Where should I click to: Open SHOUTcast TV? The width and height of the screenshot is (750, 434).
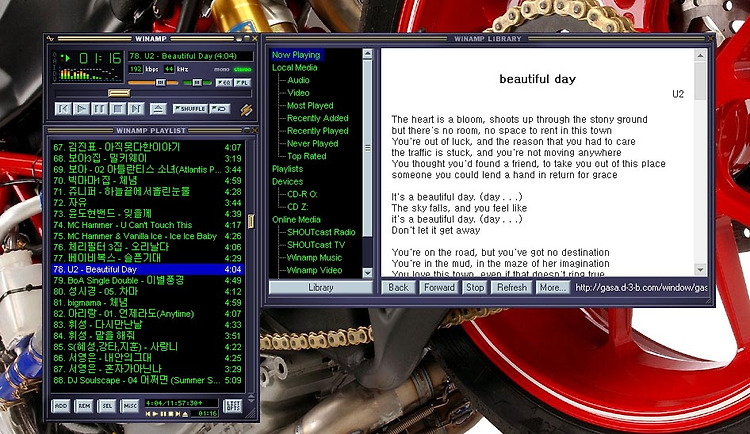316,245
